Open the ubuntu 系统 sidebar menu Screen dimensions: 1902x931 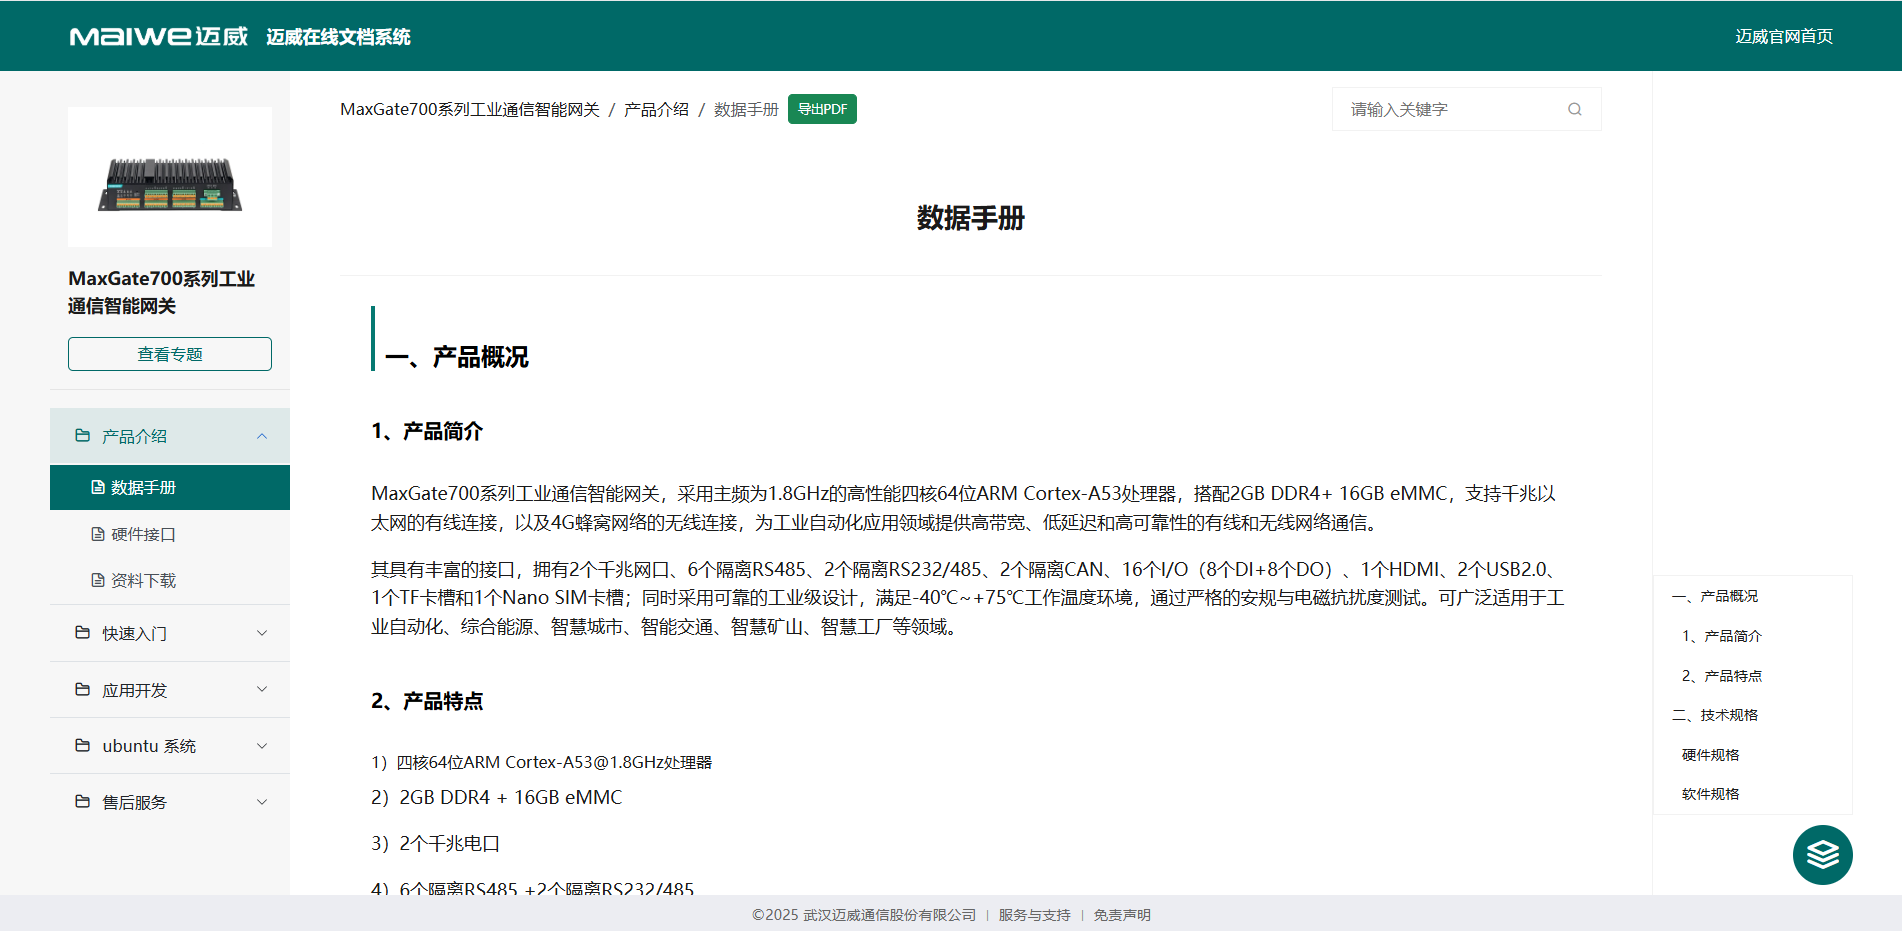(x=170, y=746)
